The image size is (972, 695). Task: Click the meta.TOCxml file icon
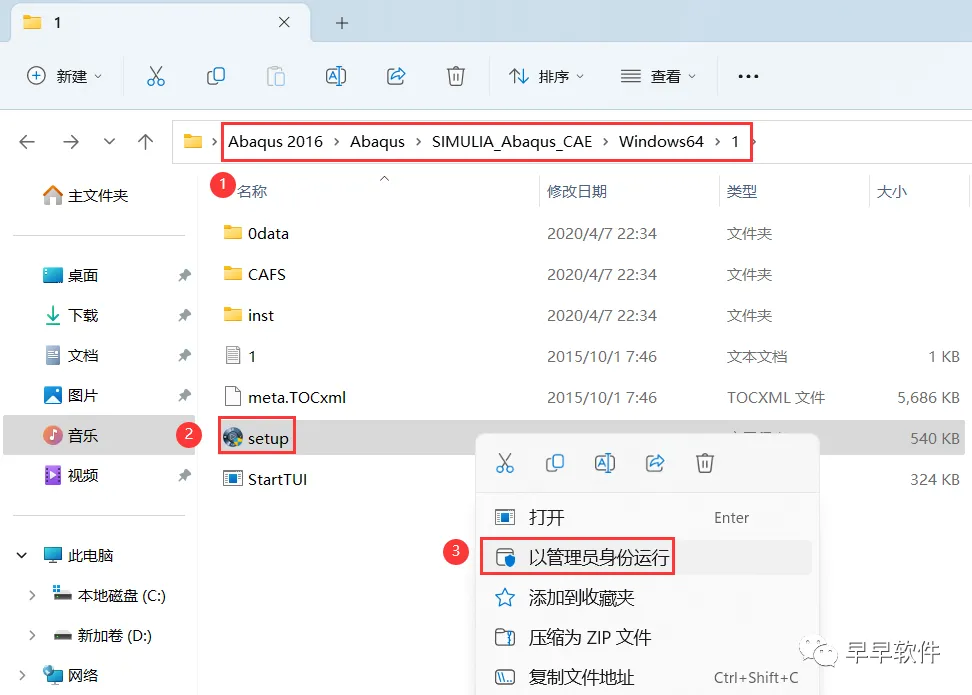(x=233, y=397)
